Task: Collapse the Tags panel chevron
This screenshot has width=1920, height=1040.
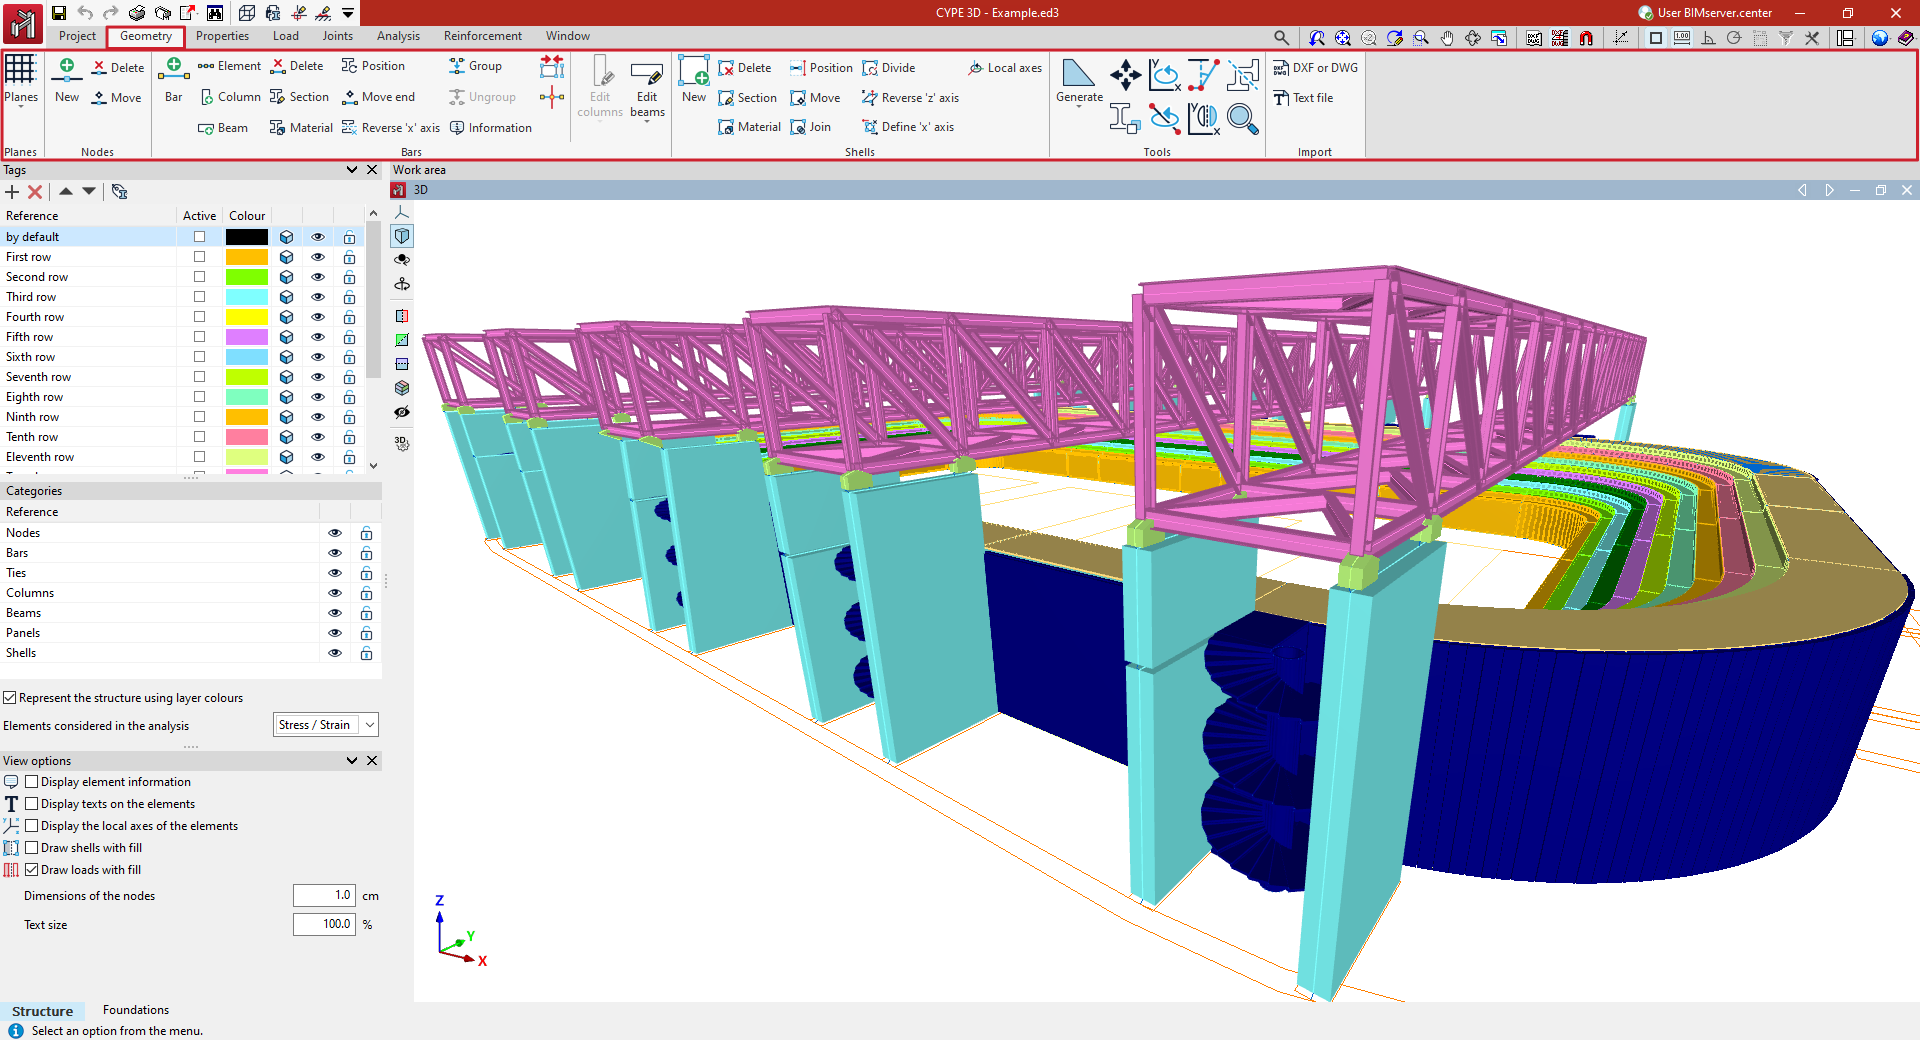Action: pyautogui.click(x=352, y=170)
